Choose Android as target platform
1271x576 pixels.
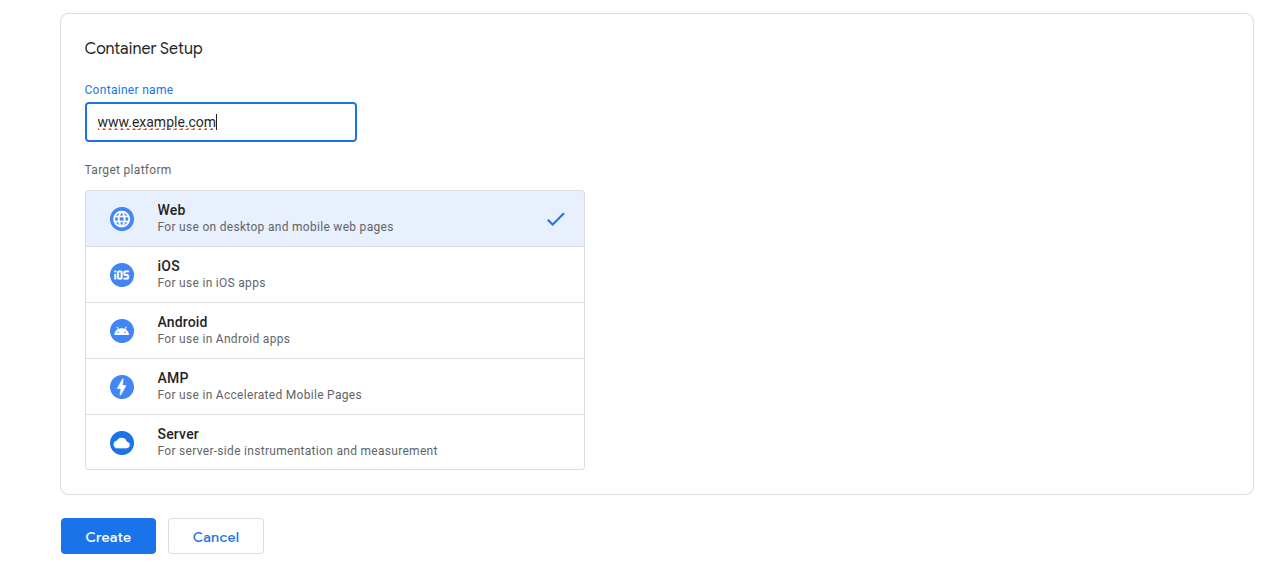coord(182,322)
